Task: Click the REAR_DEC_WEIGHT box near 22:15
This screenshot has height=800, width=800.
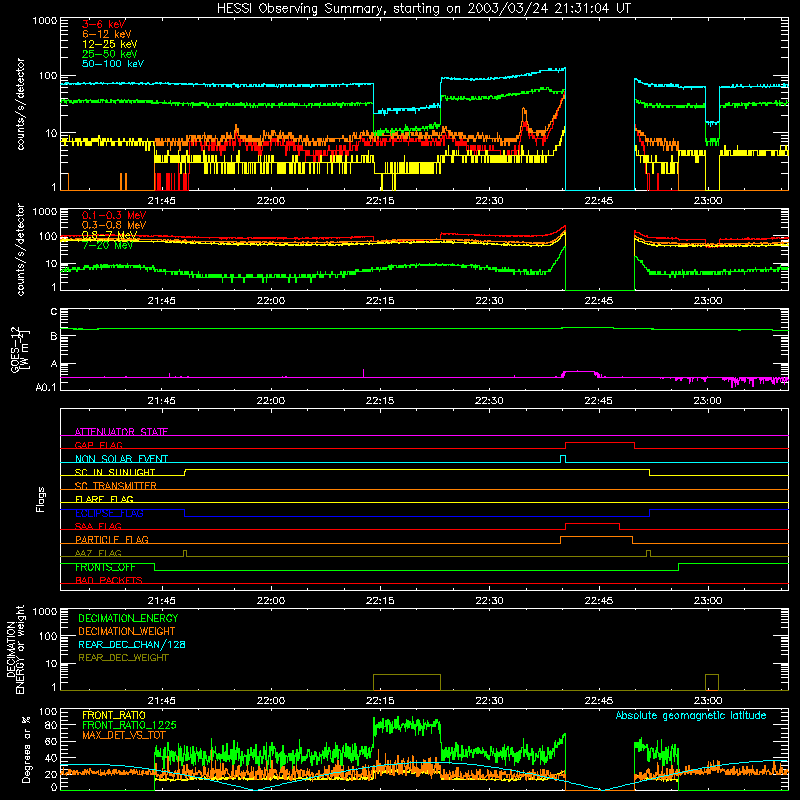Action: pos(407,682)
